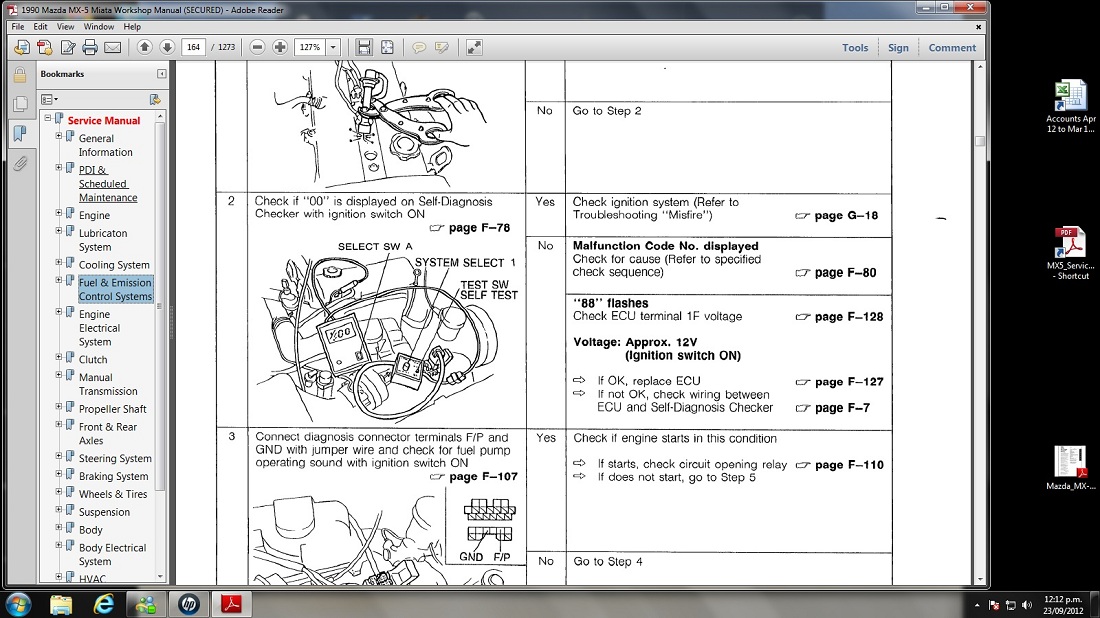
Task: Go to next page with down arrow
Action: 167,47
